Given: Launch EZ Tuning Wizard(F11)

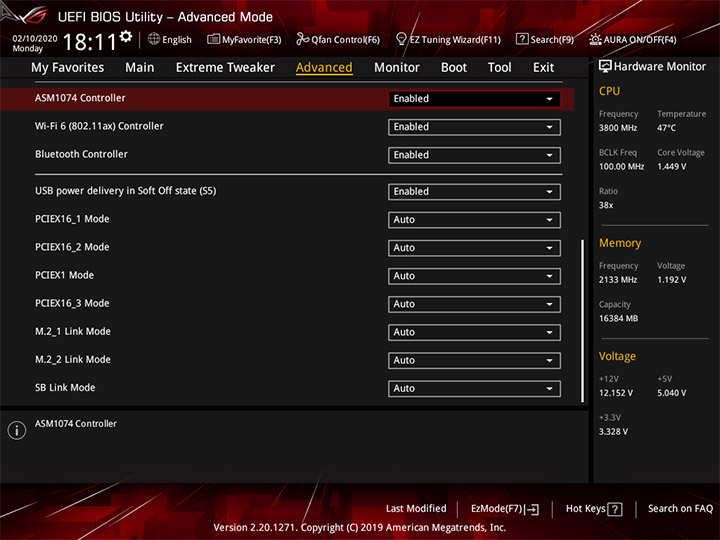Looking at the screenshot, I should (448, 39).
